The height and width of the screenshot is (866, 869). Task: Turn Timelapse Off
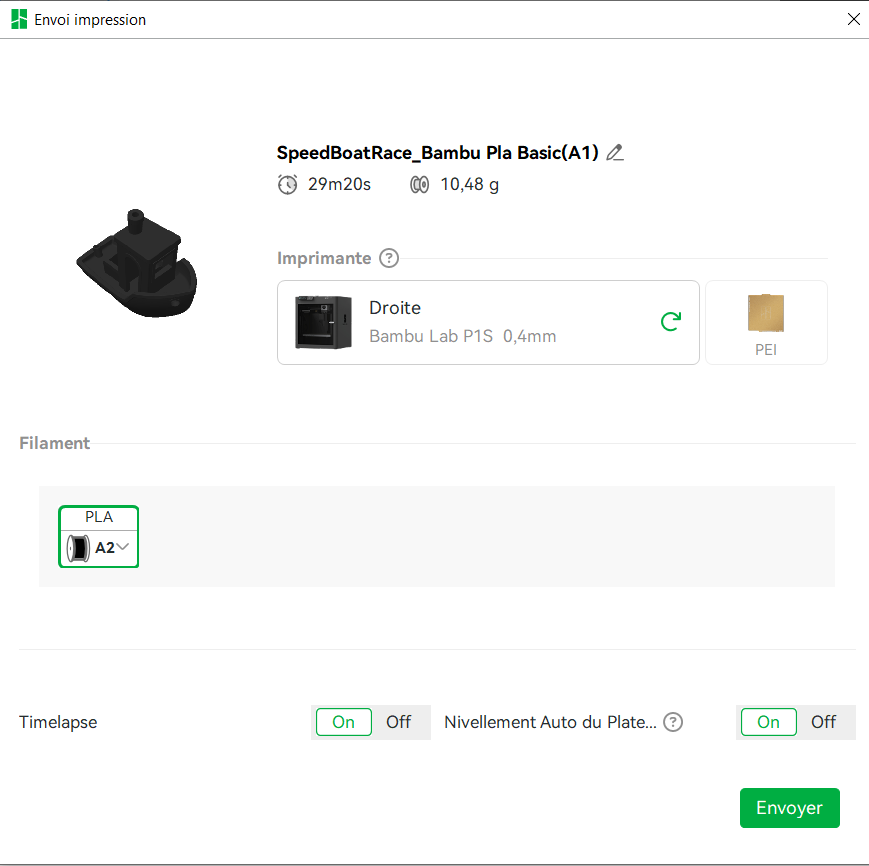tap(399, 722)
